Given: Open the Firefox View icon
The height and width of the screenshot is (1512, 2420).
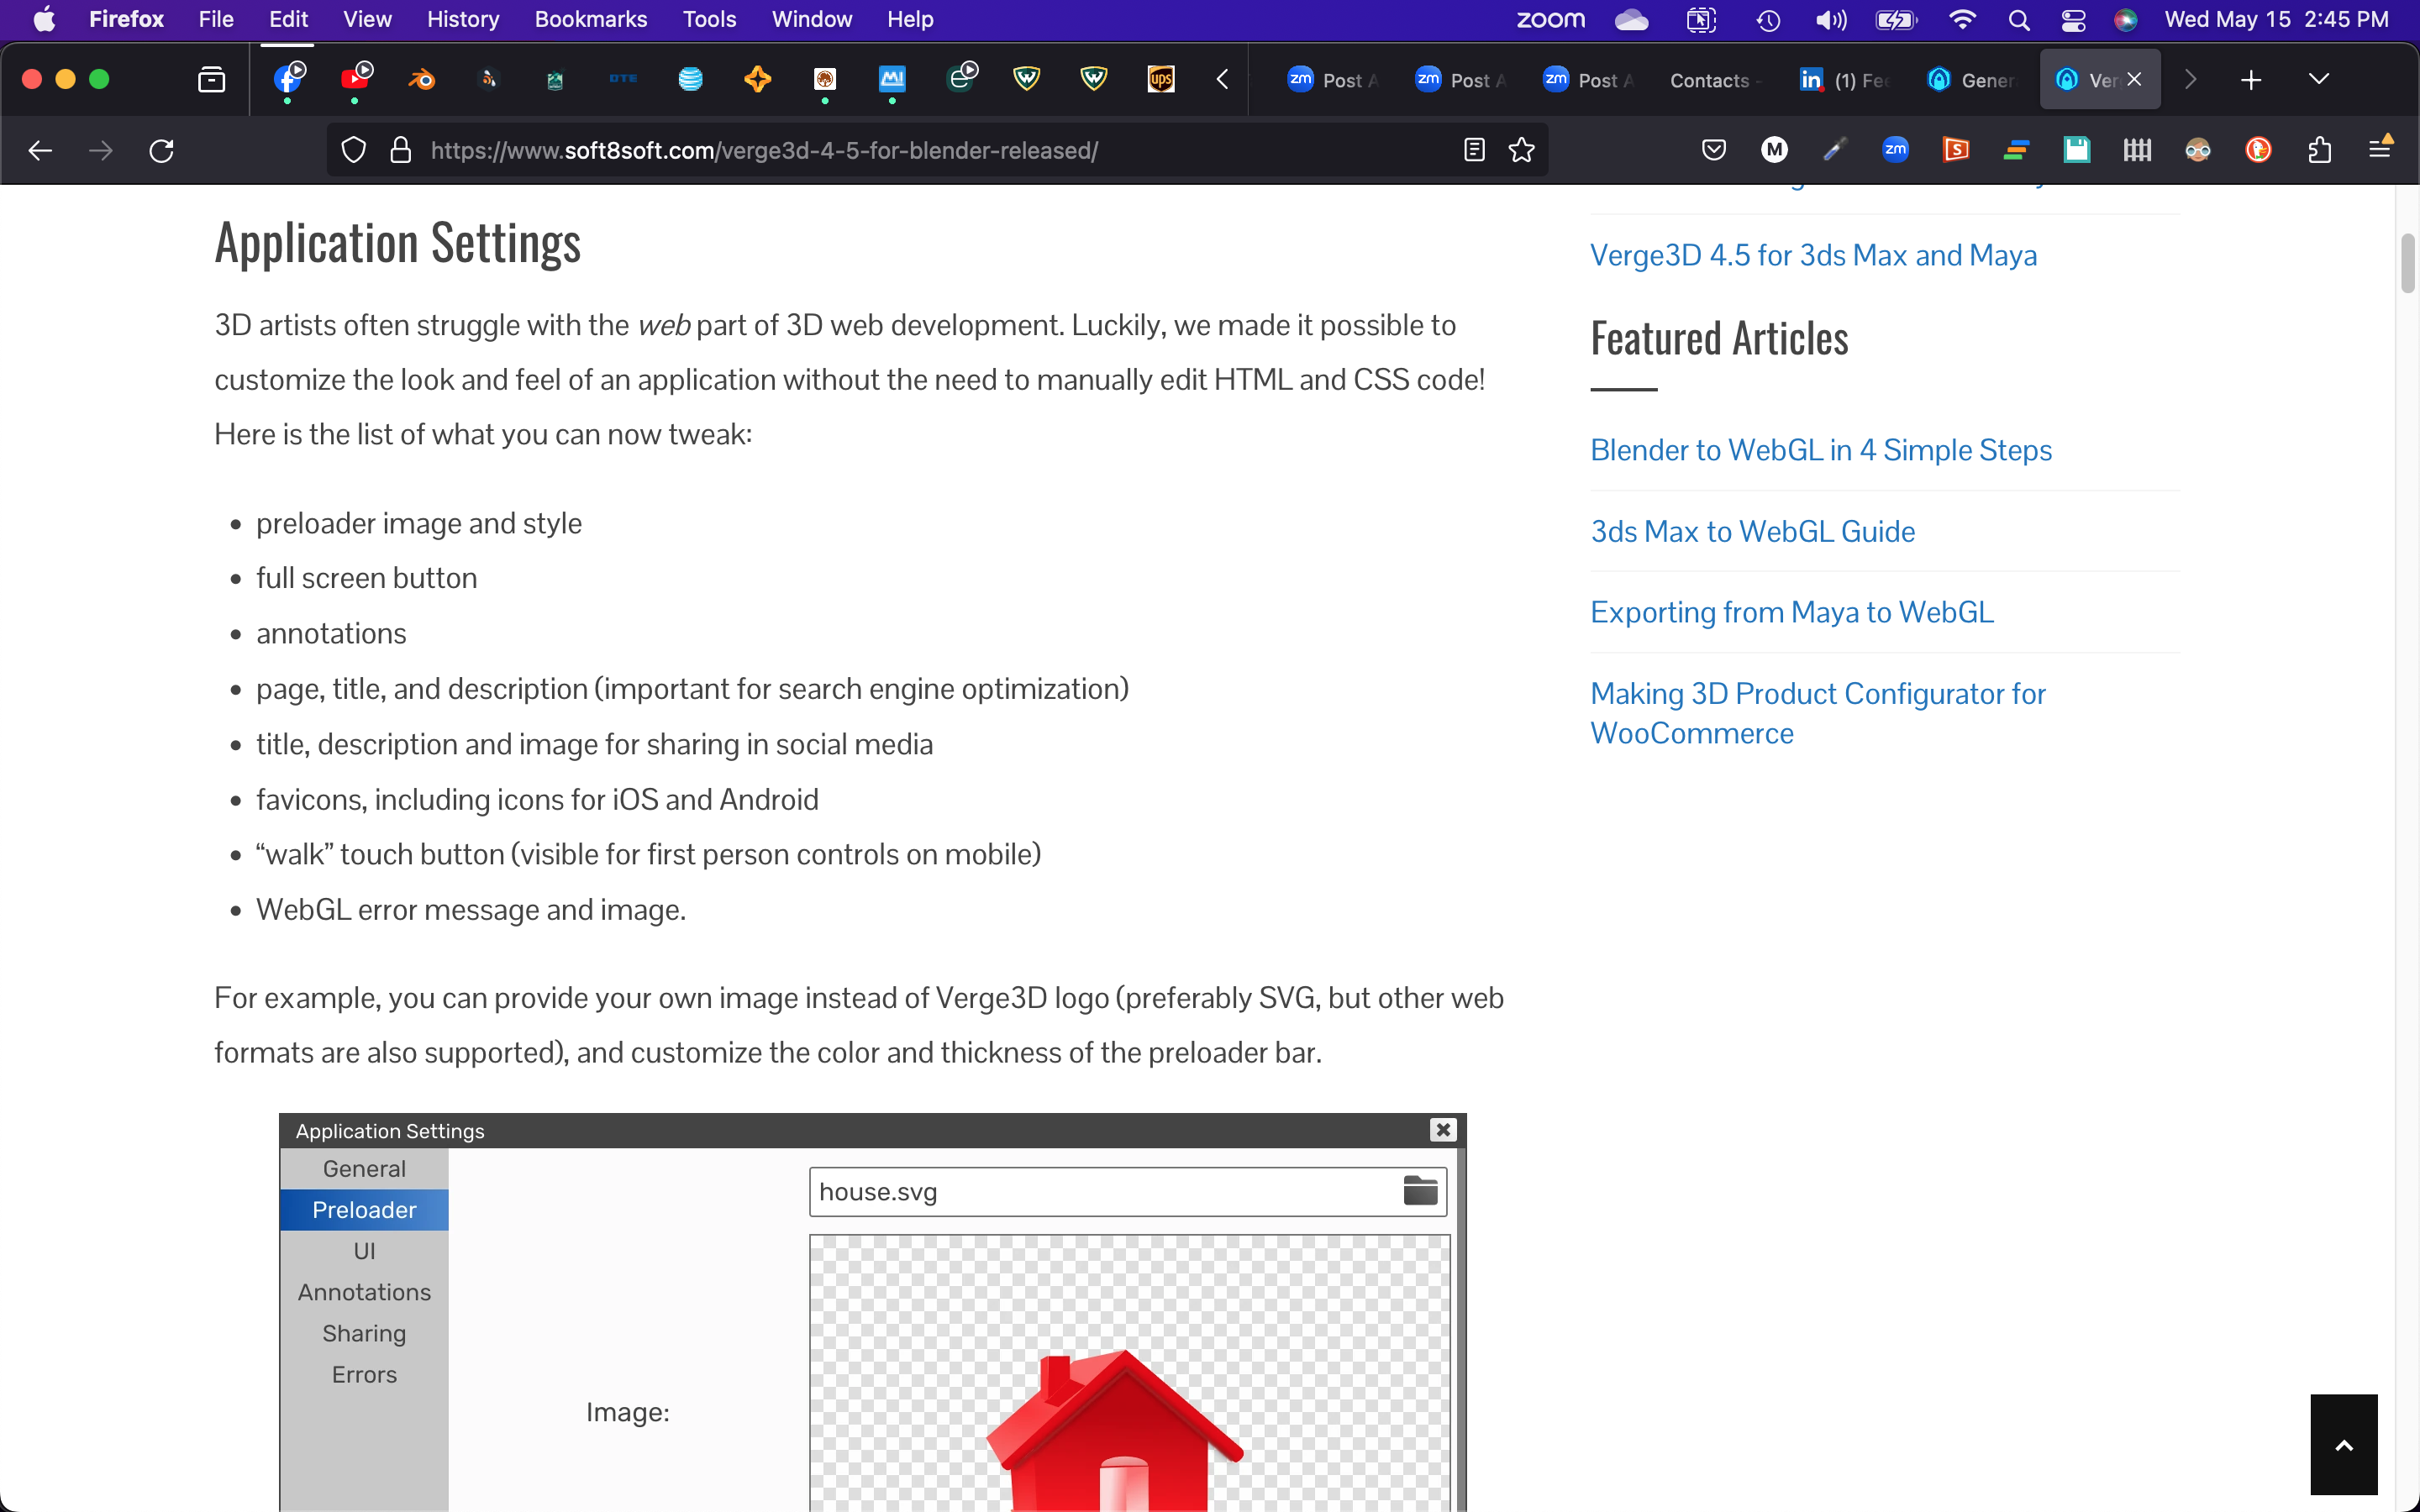Looking at the screenshot, I should pyautogui.click(x=211, y=79).
